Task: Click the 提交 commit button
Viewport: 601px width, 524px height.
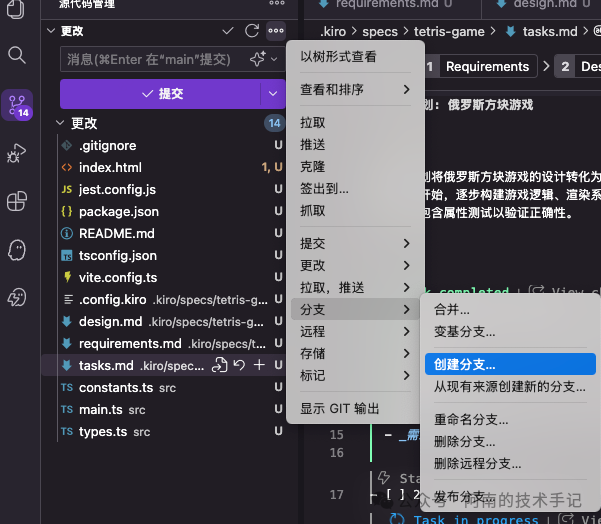Action: pyautogui.click(x=160, y=94)
